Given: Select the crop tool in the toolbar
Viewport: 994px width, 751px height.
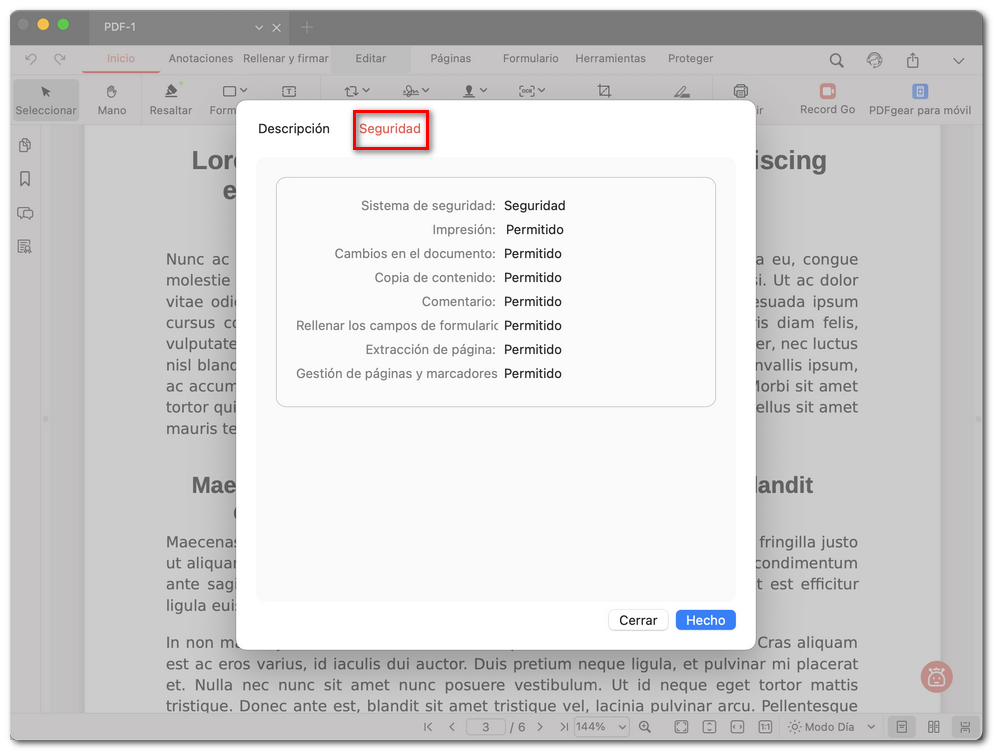Looking at the screenshot, I should 604,90.
